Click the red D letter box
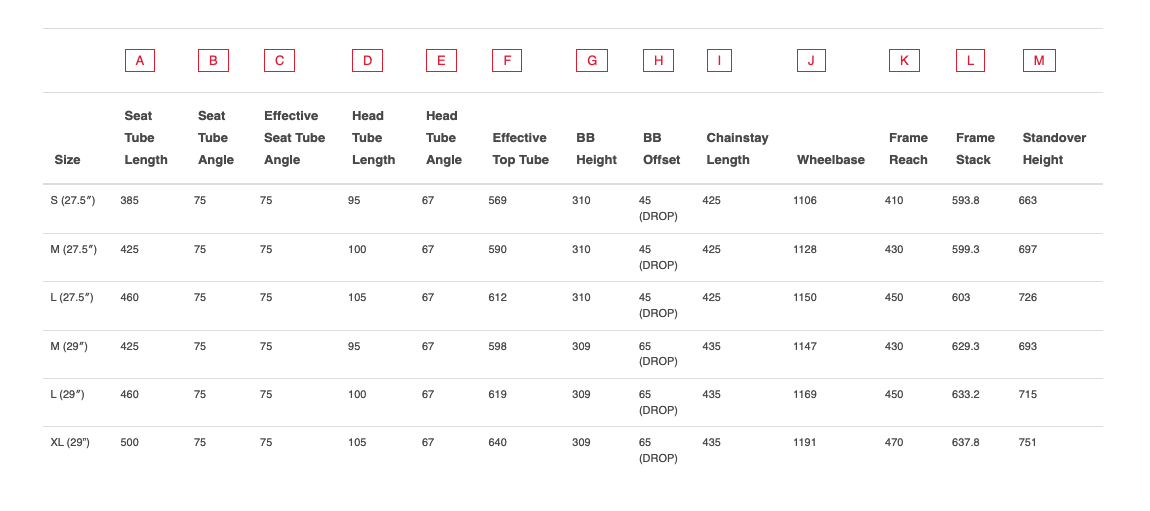The image size is (1150, 511). [367, 61]
